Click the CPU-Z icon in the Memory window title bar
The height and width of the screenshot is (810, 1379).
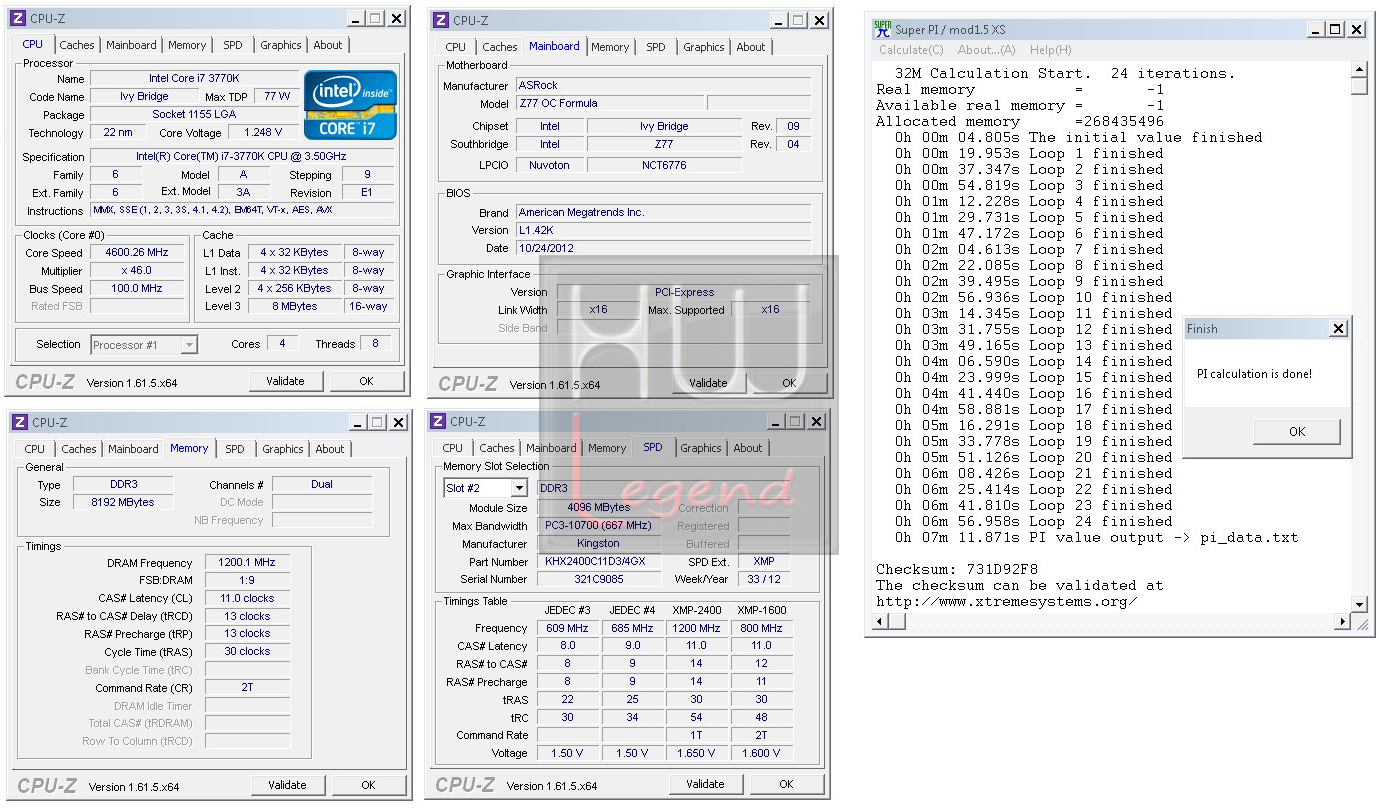coord(19,423)
